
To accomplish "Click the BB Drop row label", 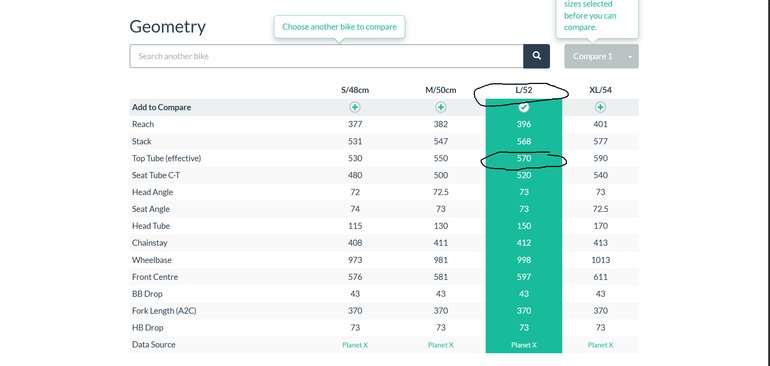I will (147, 294).
